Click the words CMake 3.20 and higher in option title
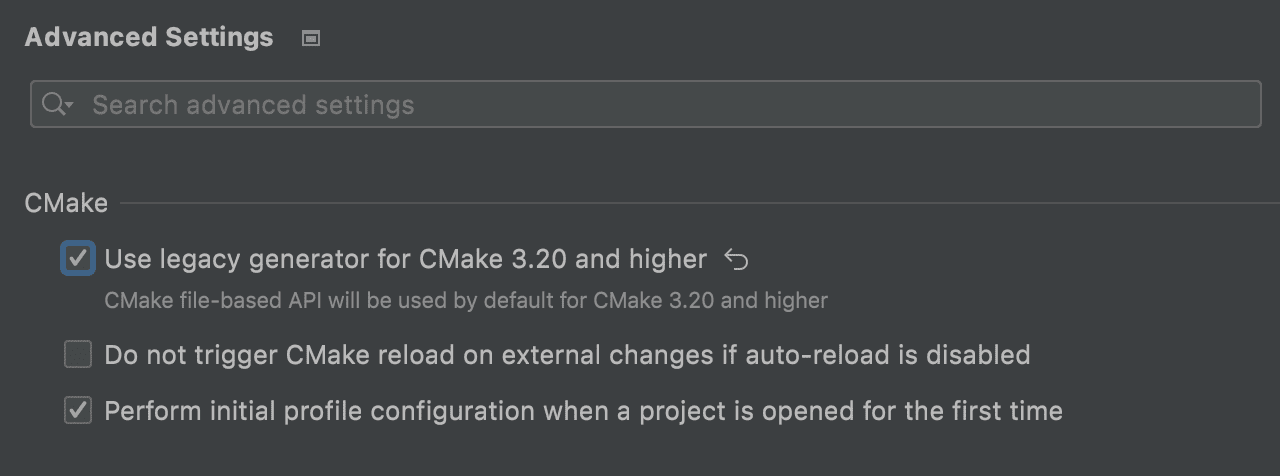This screenshot has width=1280, height=476. click(x=563, y=260)
